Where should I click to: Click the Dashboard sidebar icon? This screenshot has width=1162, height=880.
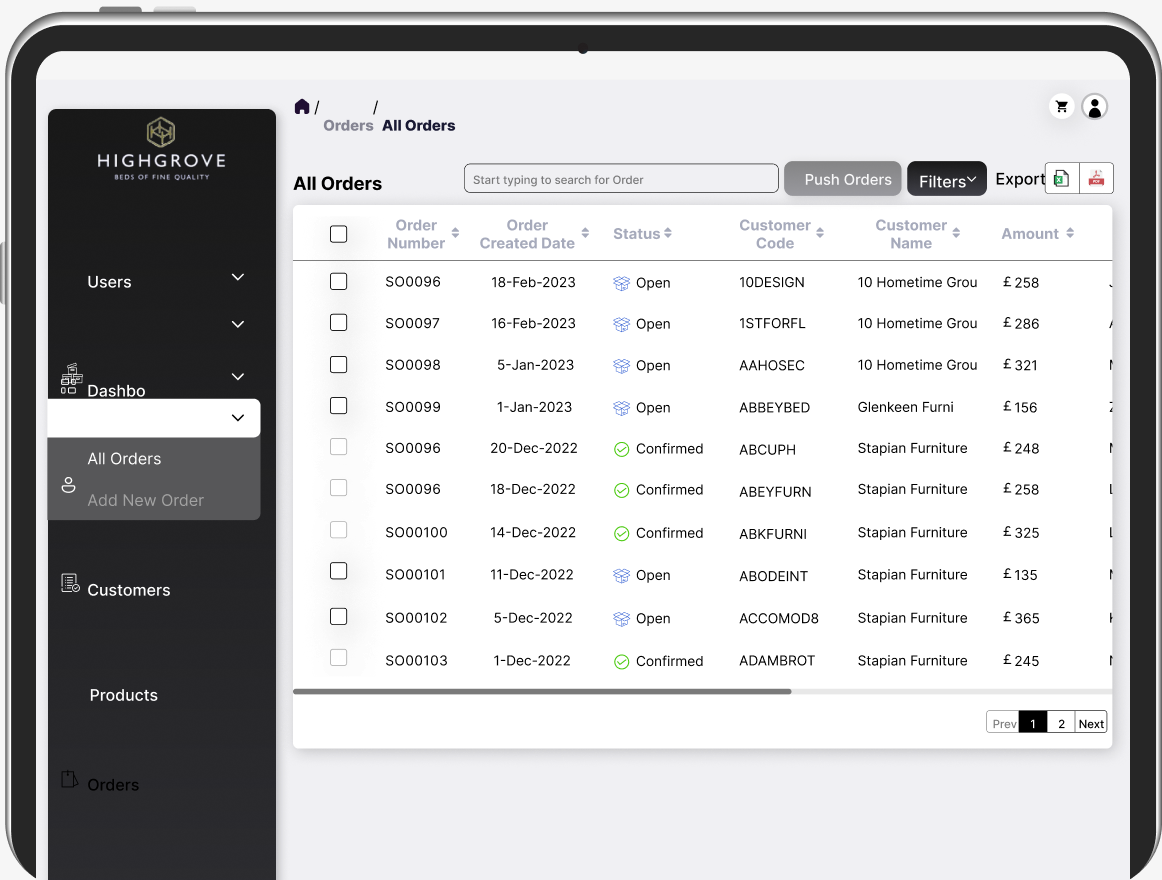click(70, 379)
